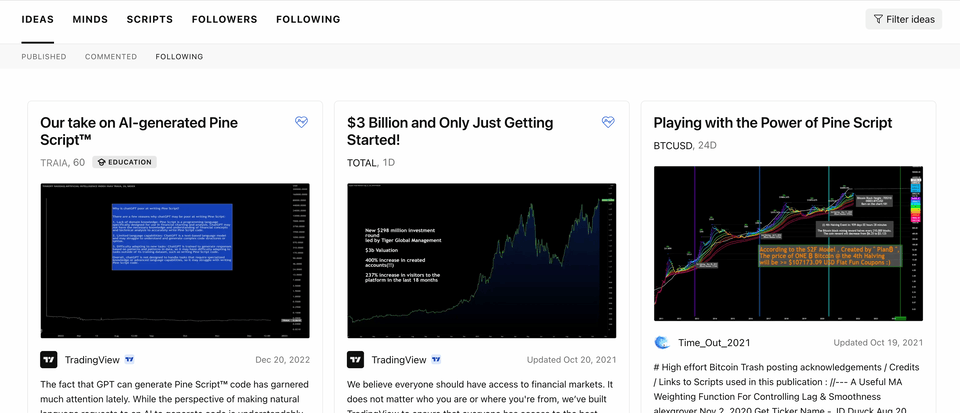The height and width of the screenshot is (413, 960).
Task: Switch to the Minds tab
Action: 90,20
